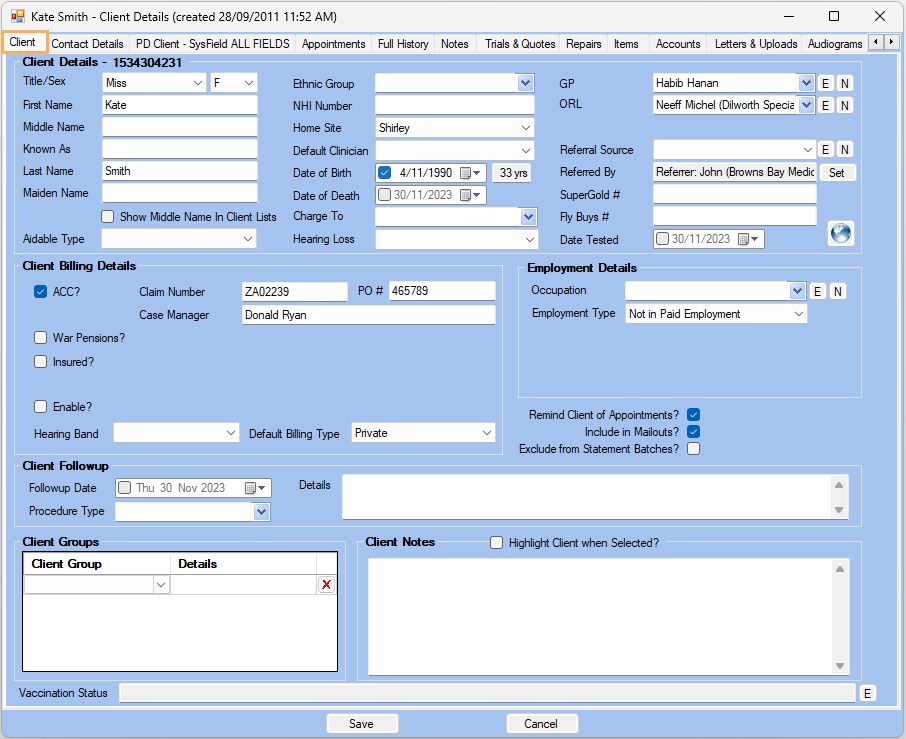Click inside the Claim Number field
Screen dimensions: 906x739
coord(295,291)
